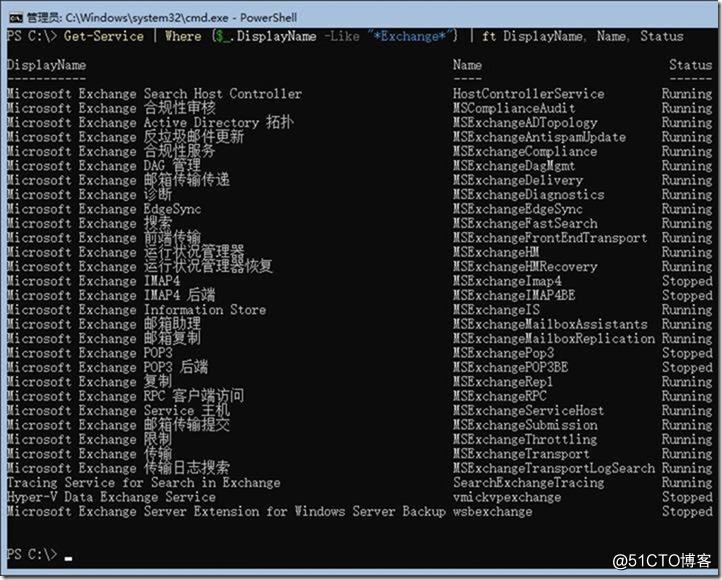The image size is (722, 580).
Task: Select 'MSExchangeImap4' name cell
Action: pyautogui.click(x=507, y=281)
